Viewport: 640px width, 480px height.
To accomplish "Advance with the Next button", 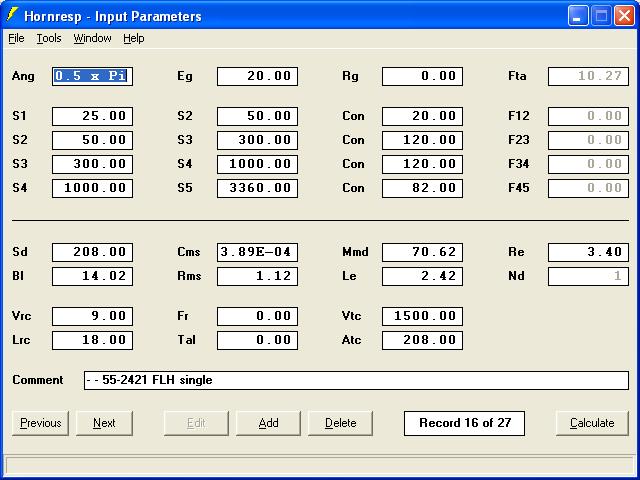I will [104, 423].
